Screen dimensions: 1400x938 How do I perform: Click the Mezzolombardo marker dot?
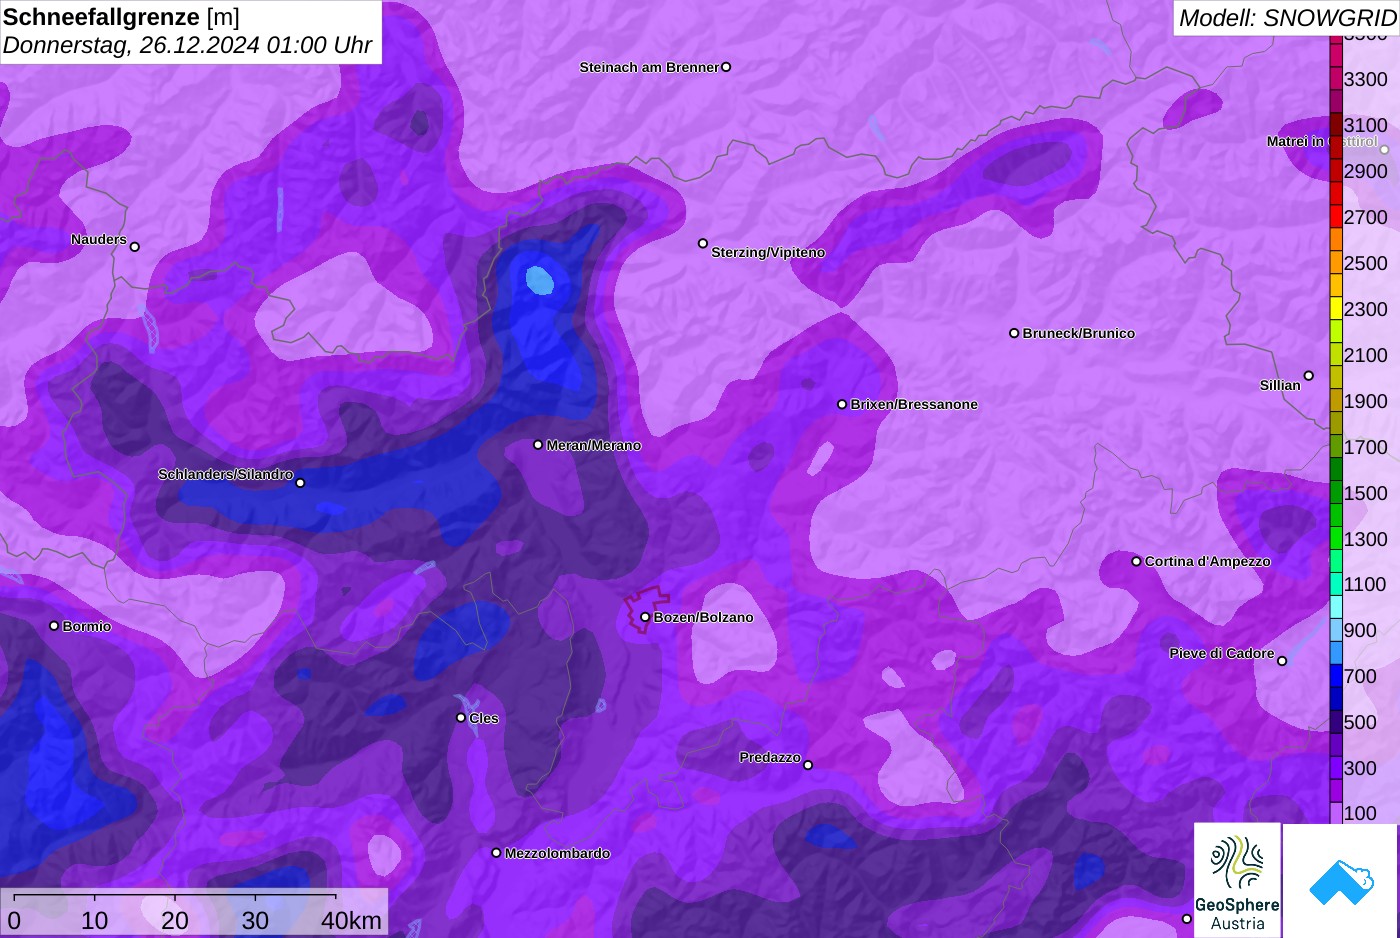click(x=496, y=853)
